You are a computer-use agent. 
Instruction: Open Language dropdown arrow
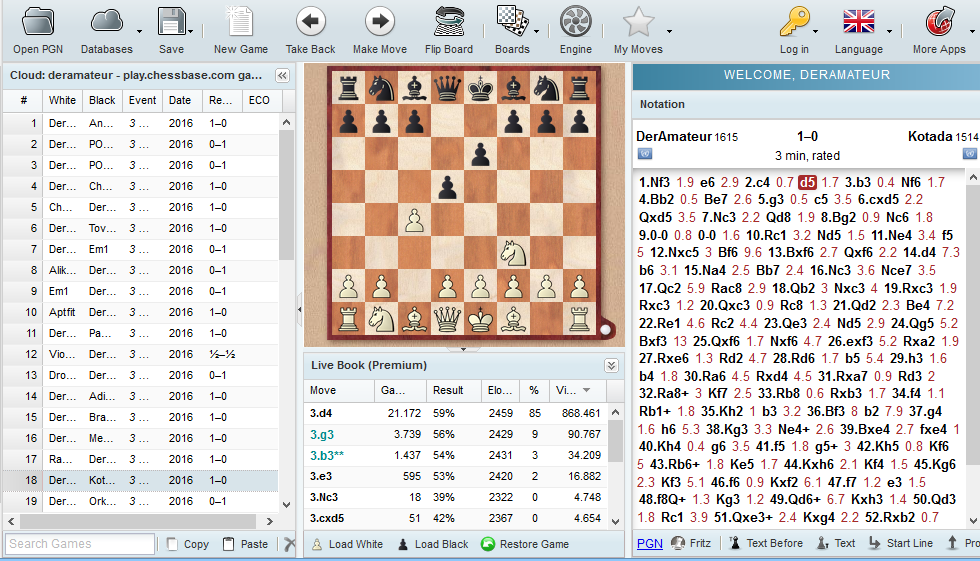(x=889, y=31)
